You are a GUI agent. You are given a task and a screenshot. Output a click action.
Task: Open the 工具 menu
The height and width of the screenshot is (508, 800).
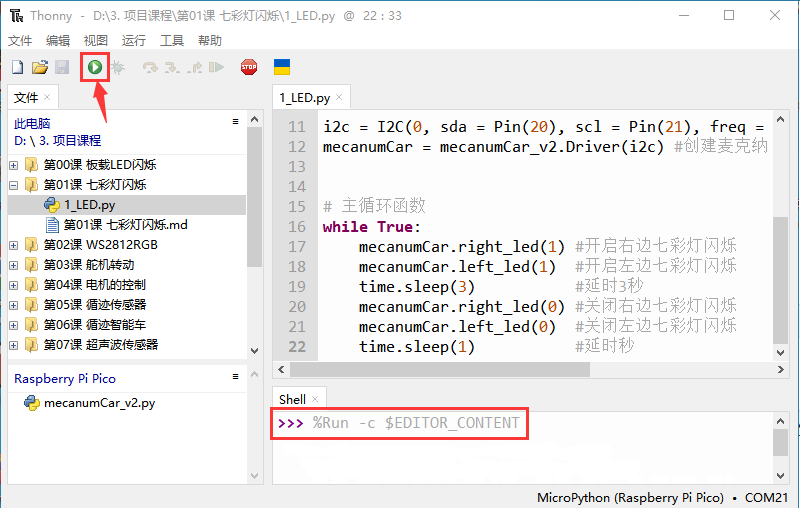coord(171,40)
